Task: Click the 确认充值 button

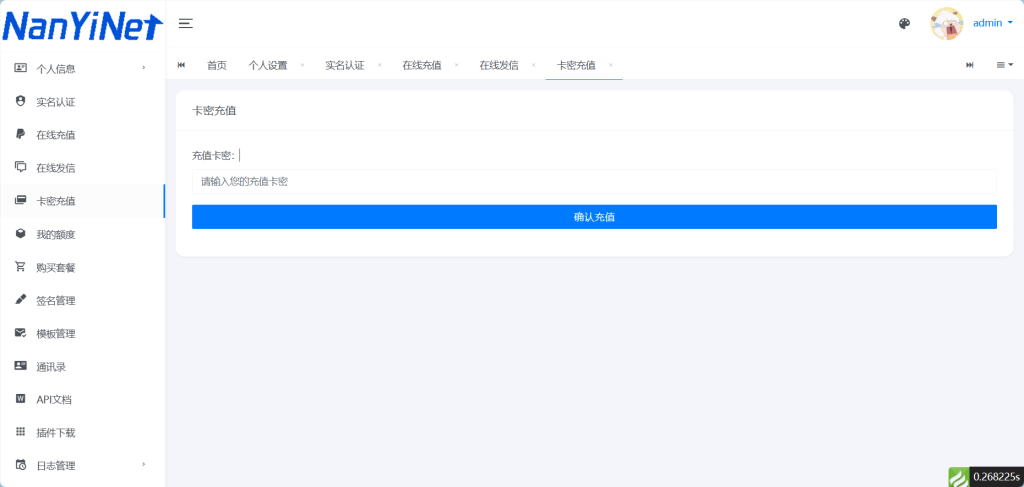Action: click(594, 217)
